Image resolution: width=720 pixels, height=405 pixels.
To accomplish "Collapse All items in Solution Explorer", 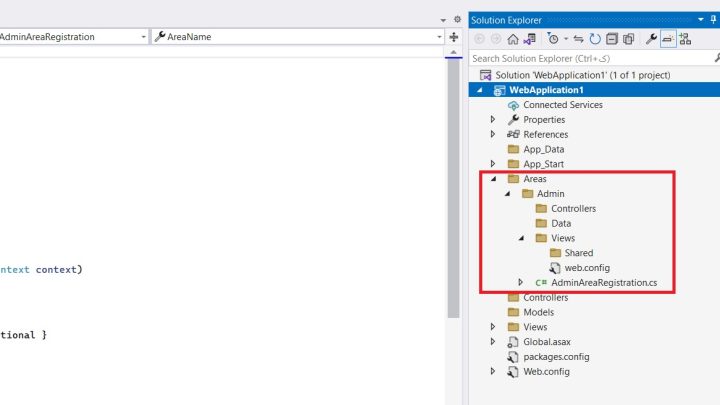I will pyautogui.click(x=612, y=39).
